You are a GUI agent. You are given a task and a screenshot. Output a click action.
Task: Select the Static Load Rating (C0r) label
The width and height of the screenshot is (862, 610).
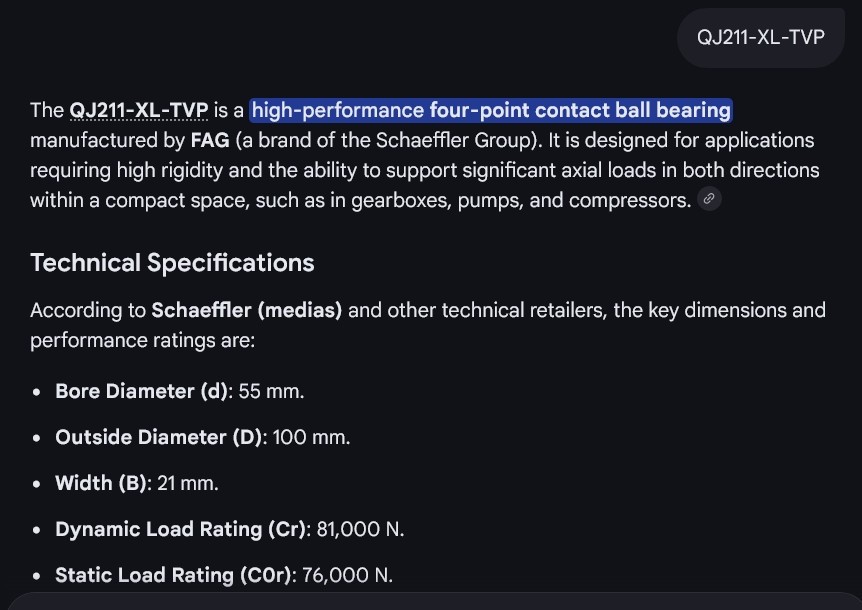tap(173, 575)
